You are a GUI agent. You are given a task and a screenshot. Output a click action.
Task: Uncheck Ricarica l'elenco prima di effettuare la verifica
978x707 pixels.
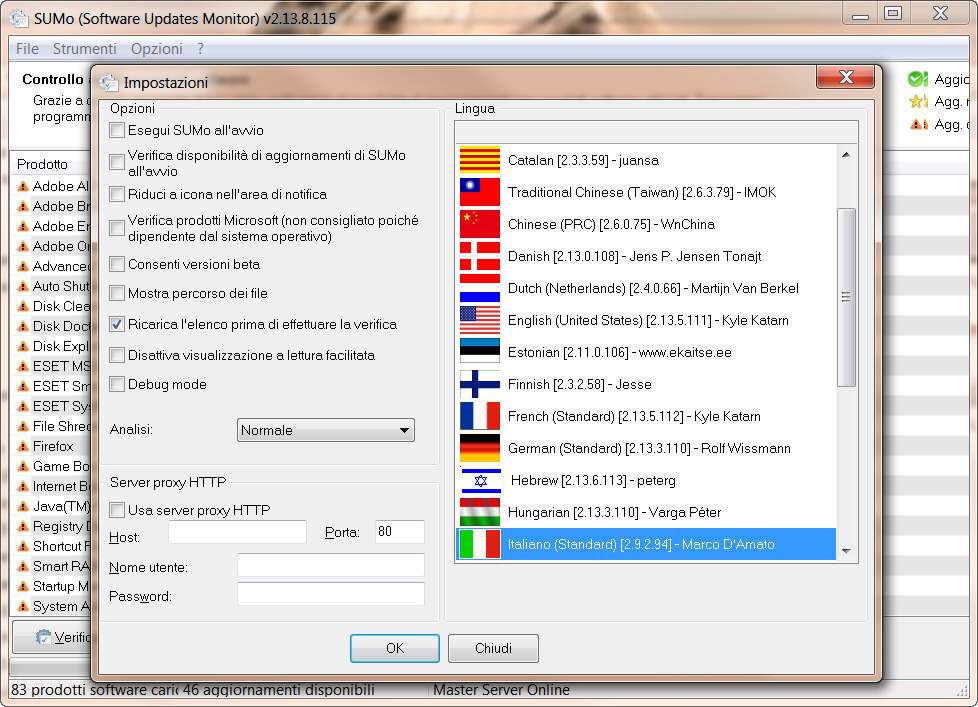117,324
